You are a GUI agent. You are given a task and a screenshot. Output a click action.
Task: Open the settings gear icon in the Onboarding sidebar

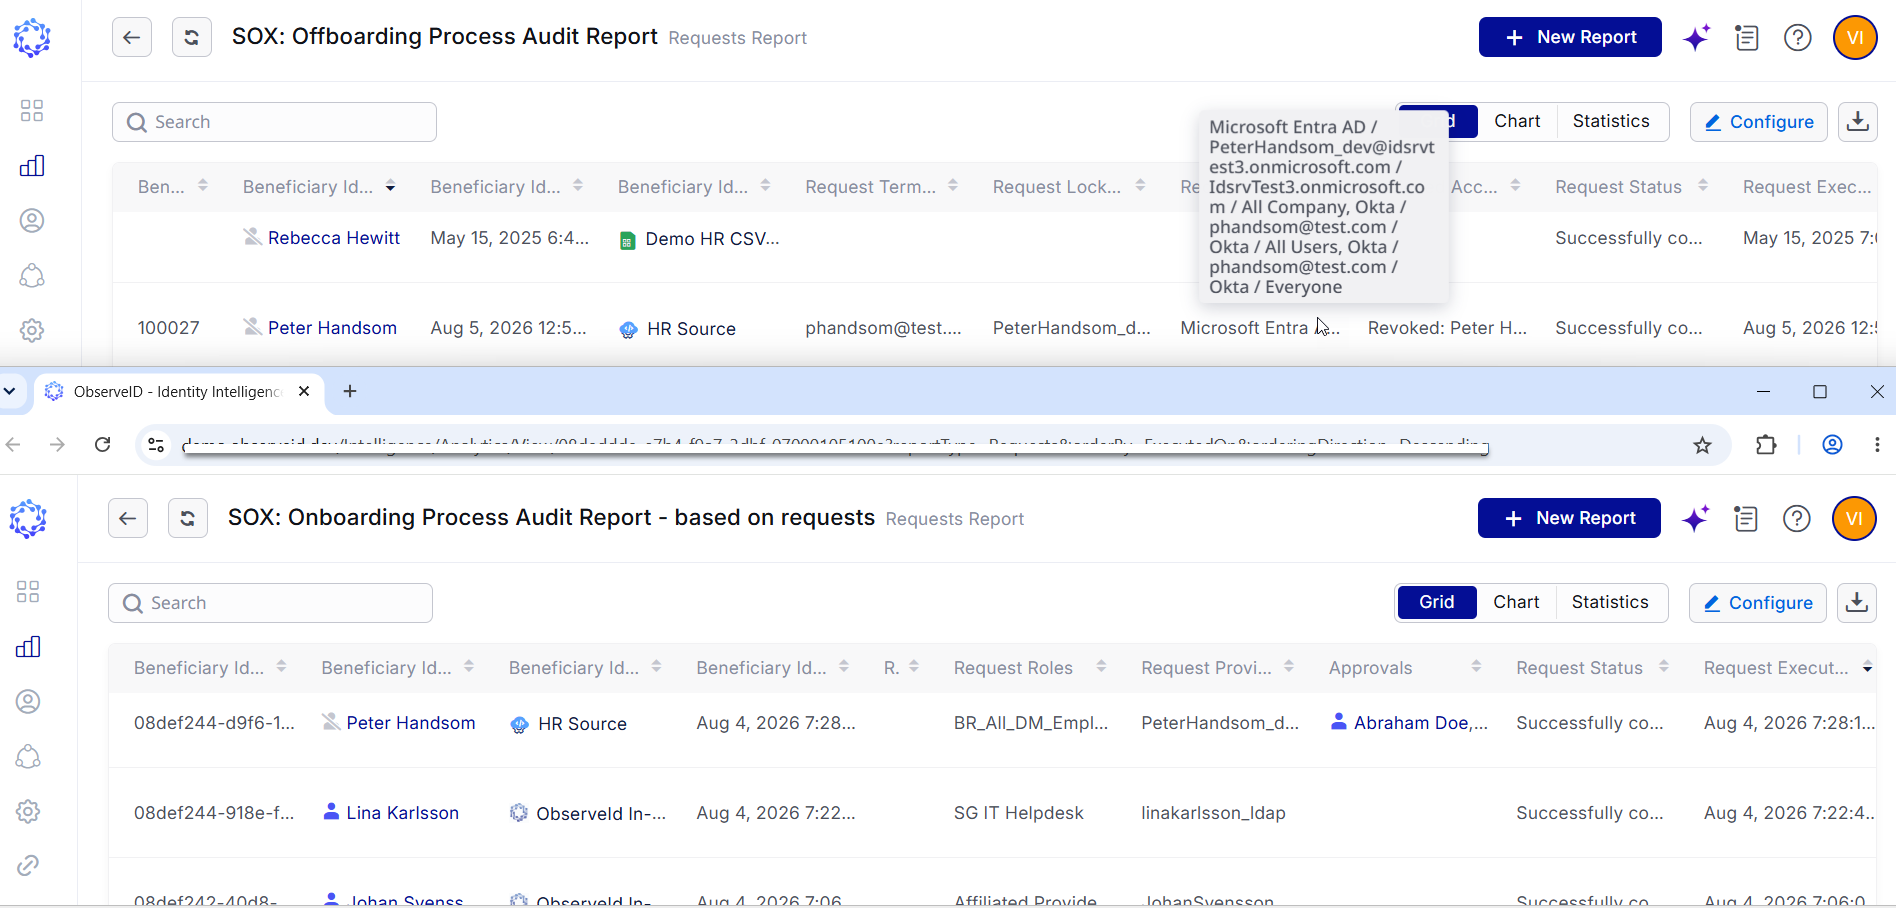[28, 811]
